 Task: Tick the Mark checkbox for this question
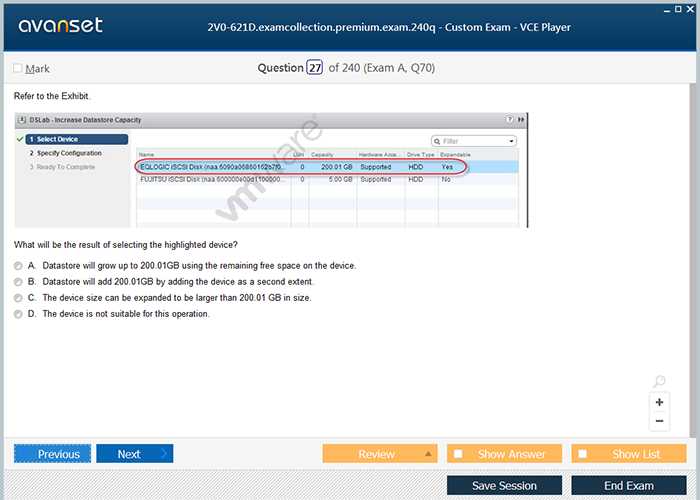click(18, 69)
